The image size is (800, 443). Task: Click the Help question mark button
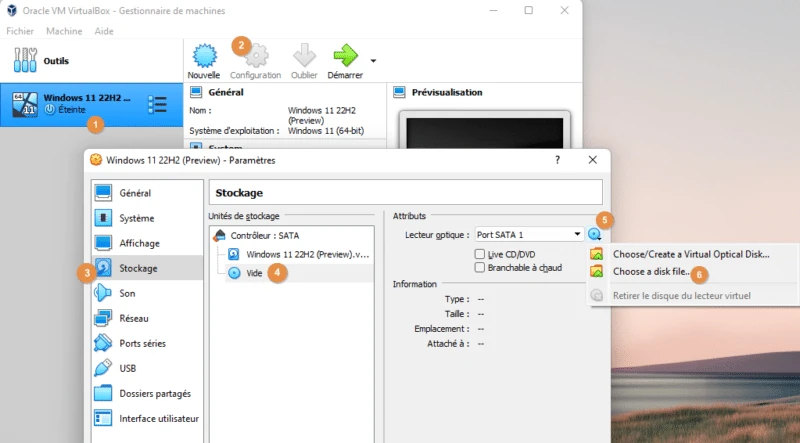557,159
